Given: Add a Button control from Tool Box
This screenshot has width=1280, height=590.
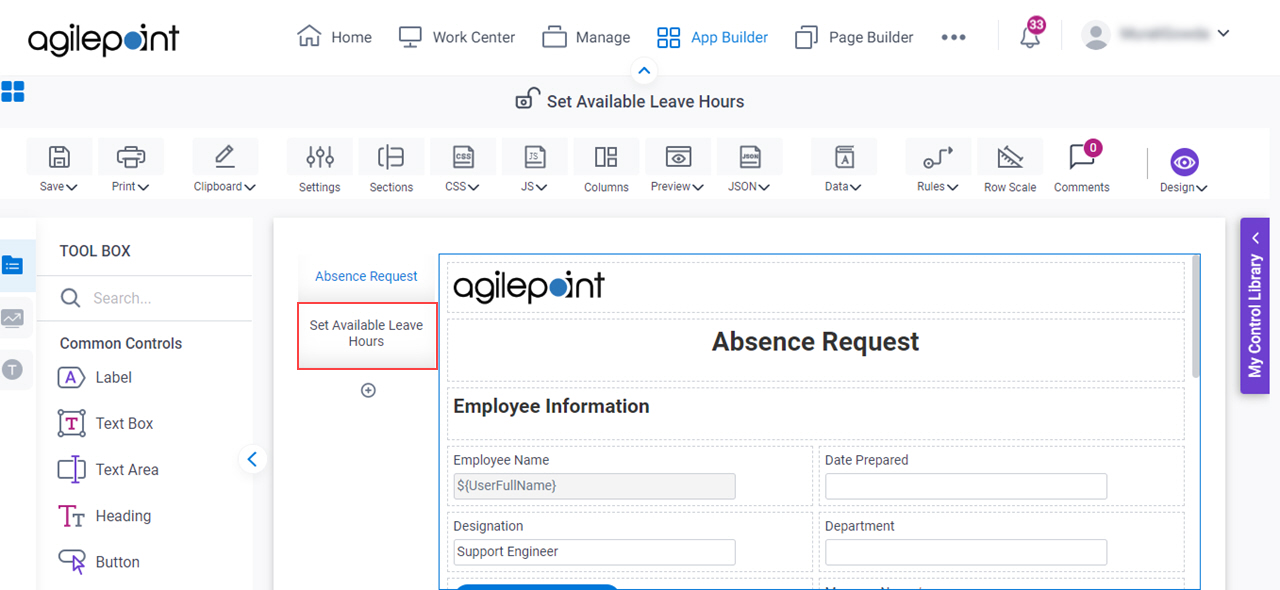Looking at the screenshot, I should [99, 562].
